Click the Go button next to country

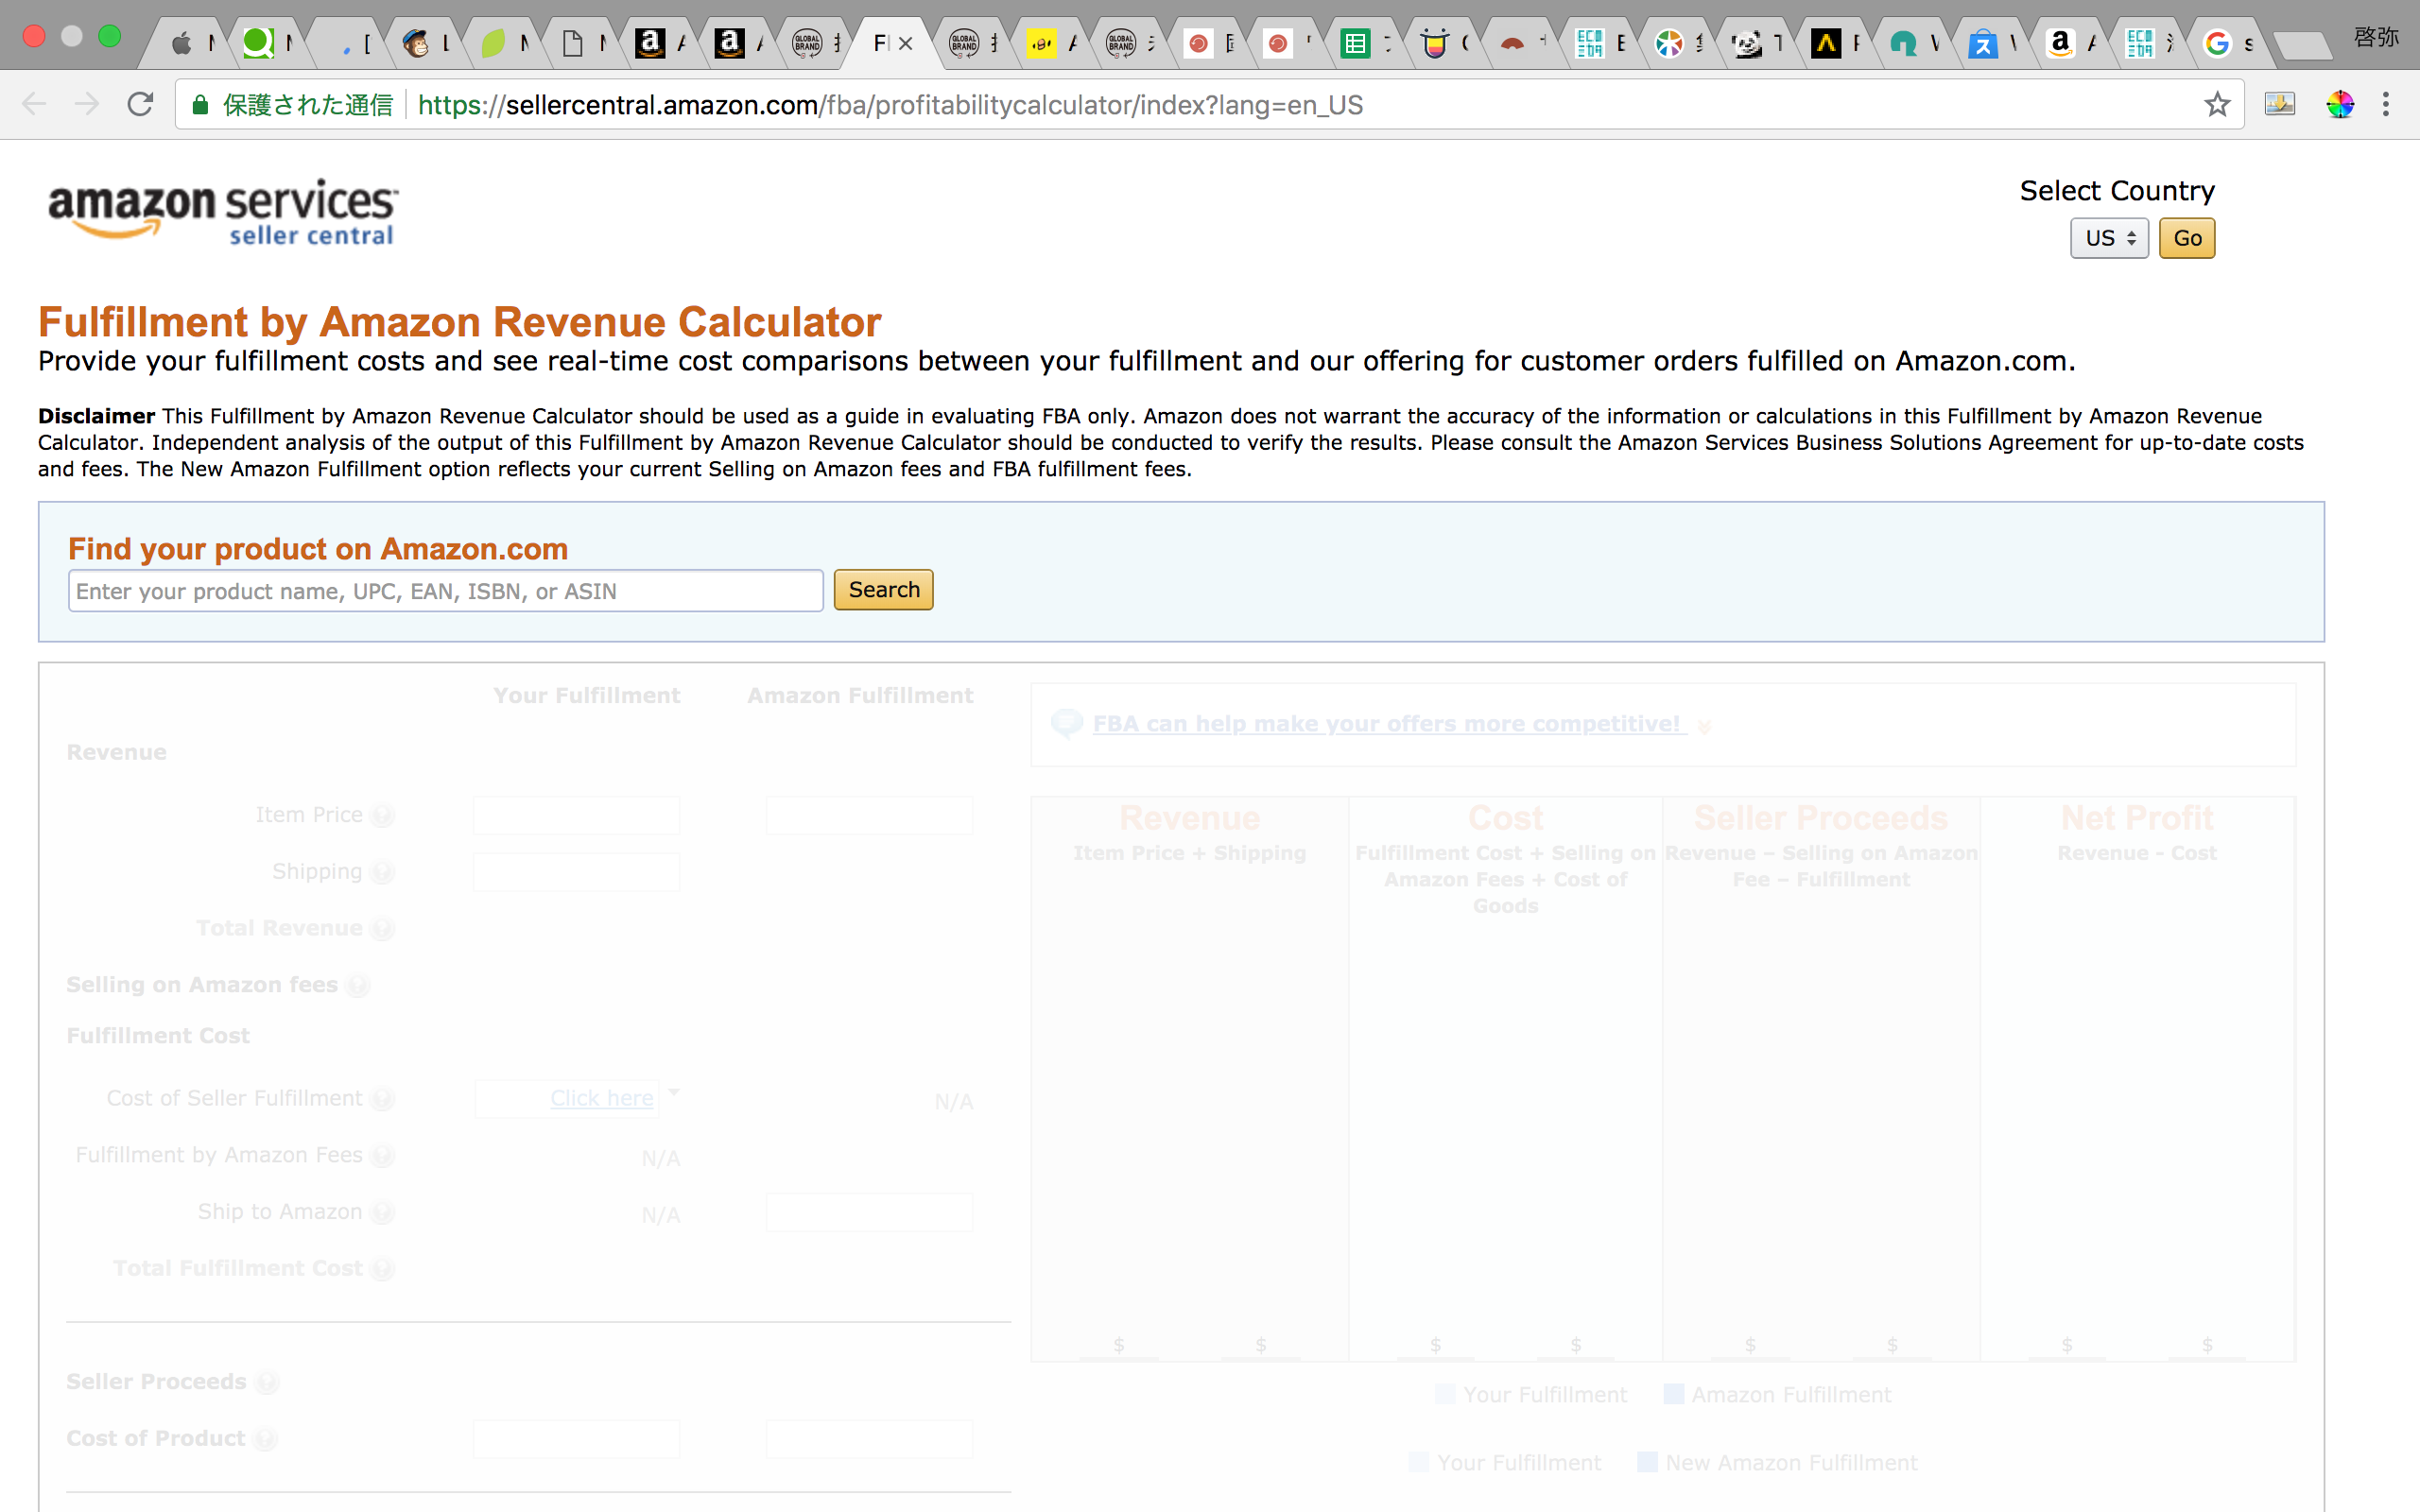coord(2187,238)
